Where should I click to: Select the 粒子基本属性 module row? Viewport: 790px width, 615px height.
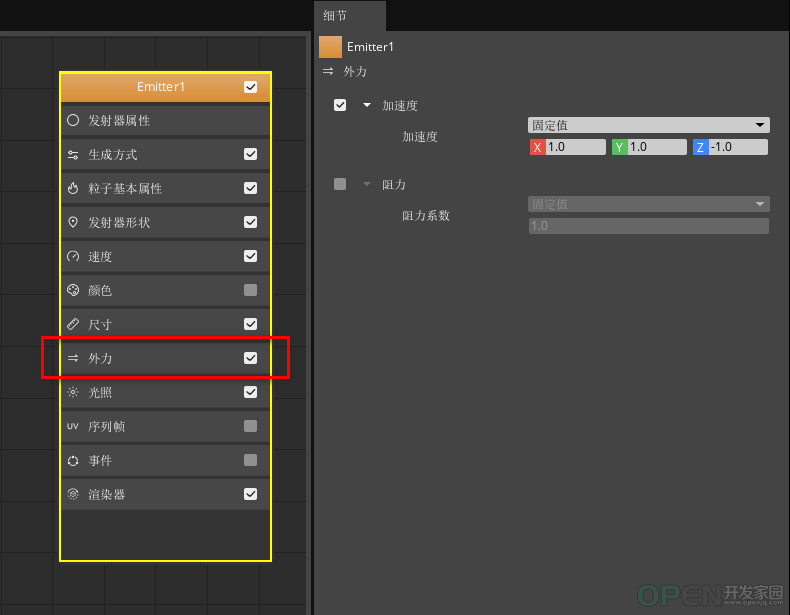(165, 188)
